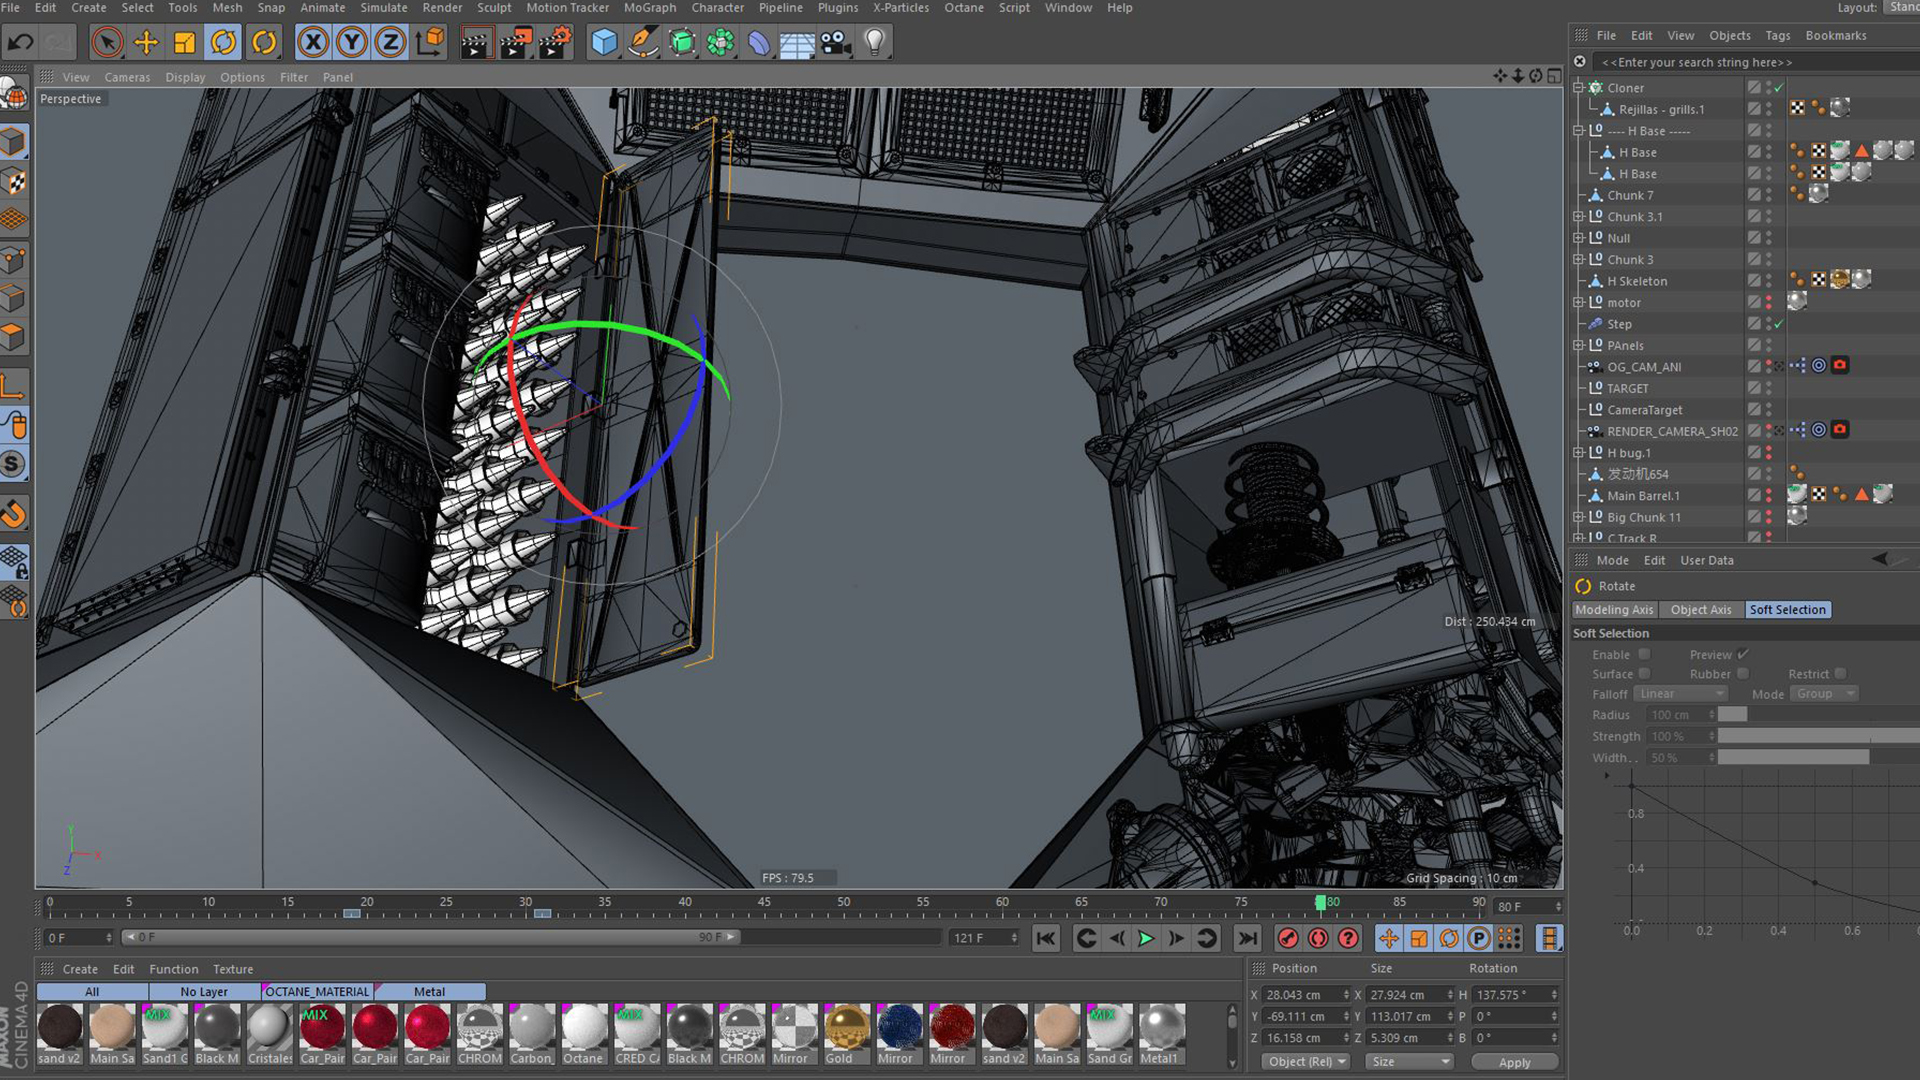1920x1080 pixels.
Task: Expand Big Chunk 11 object
Action: click(x=1578, y=518)
